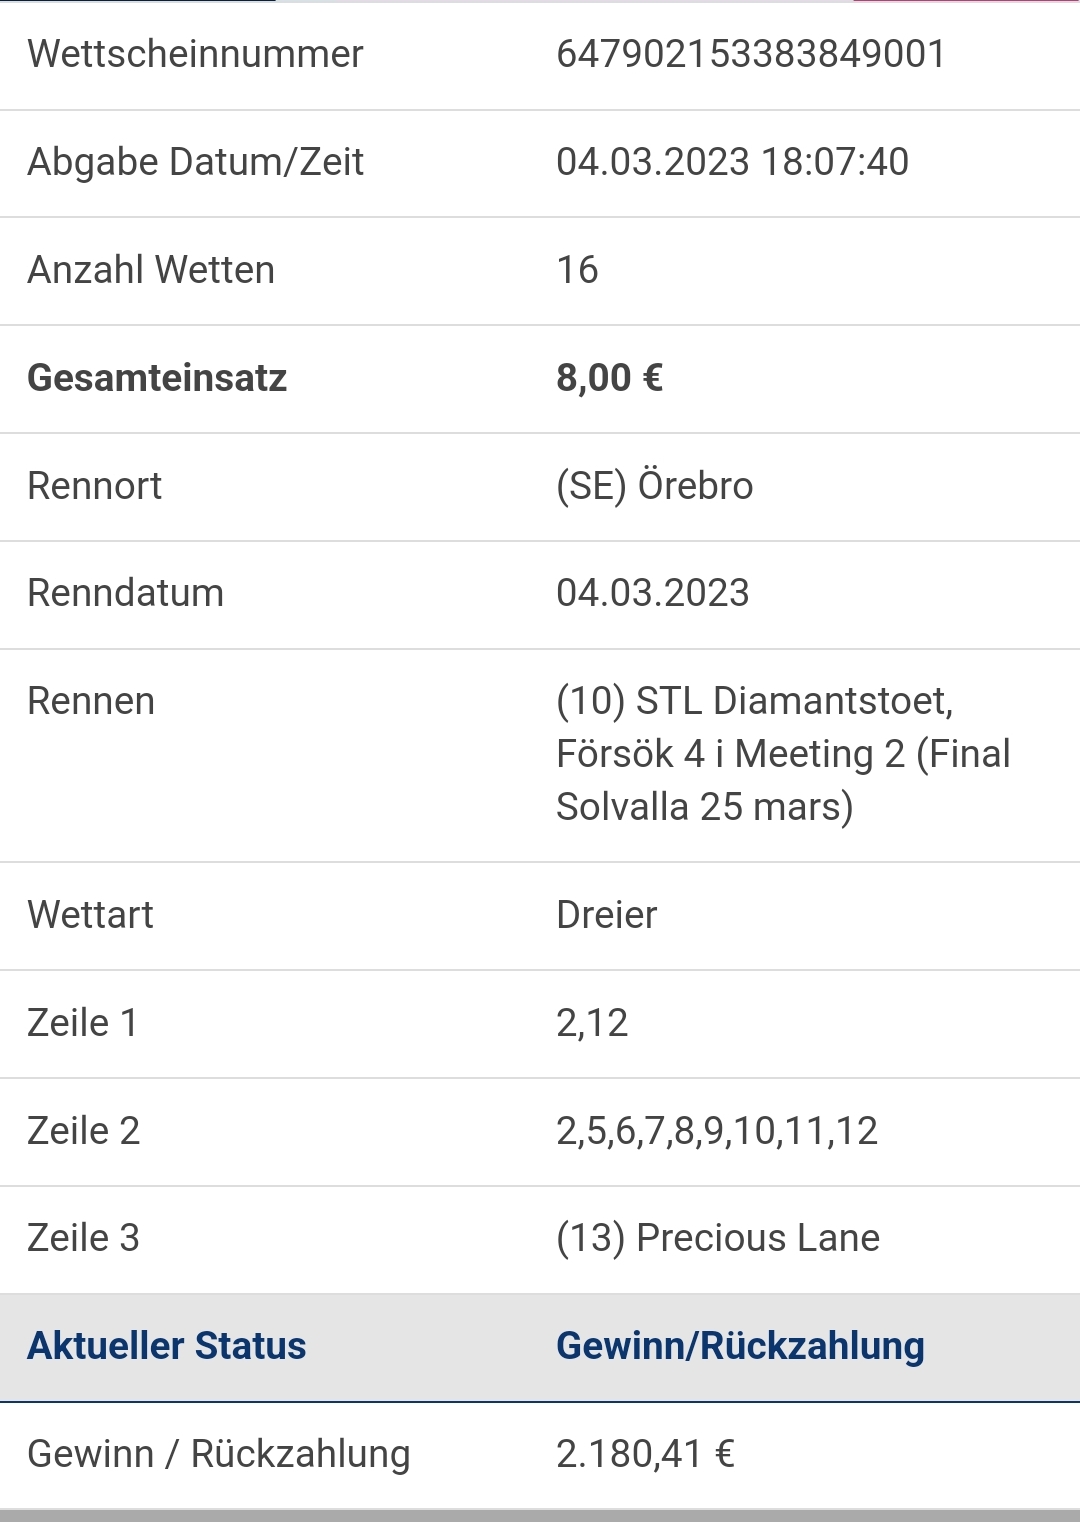Click the Wettscheinnummer label

(195, 54)
